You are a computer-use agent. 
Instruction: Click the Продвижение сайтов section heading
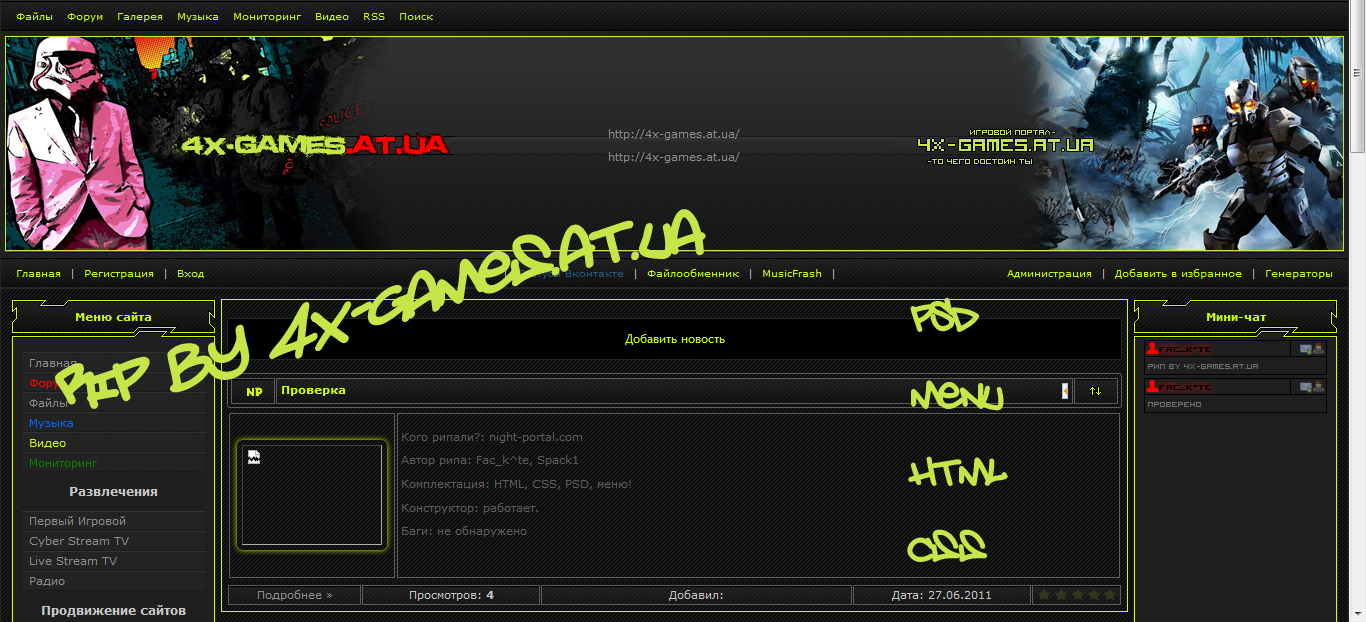113,610
